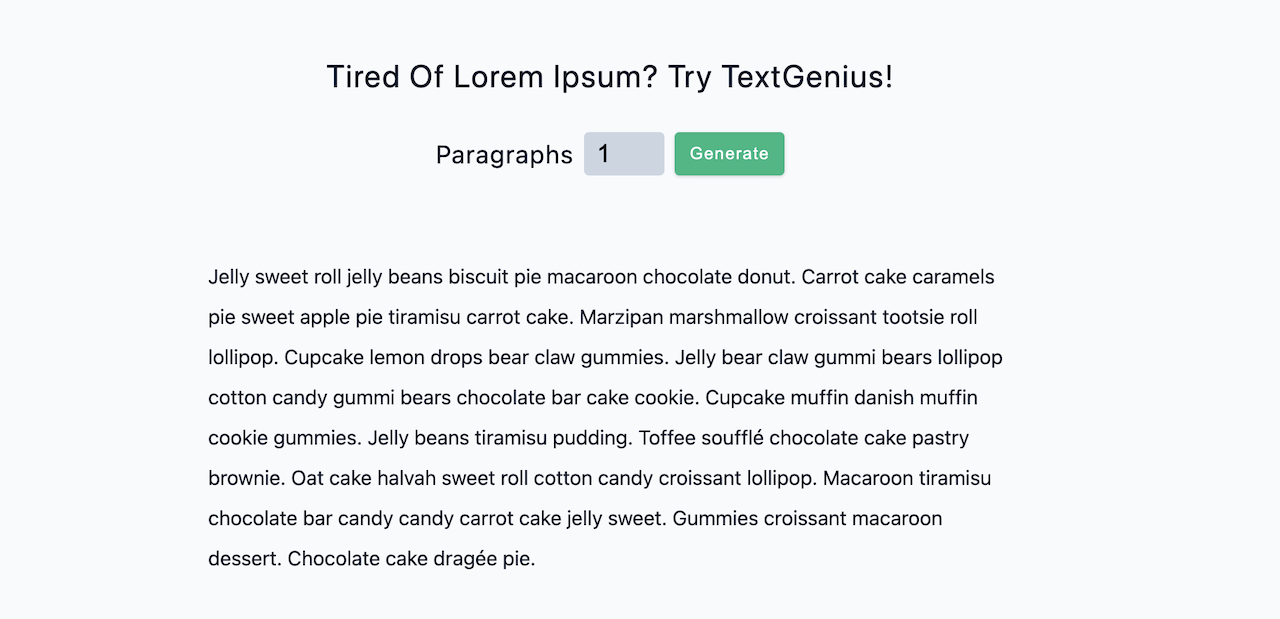Image resolution: width=1280 pixels, height=619 pixels.
Task: Select the value 1 in the input box
Action: (604, 153)
